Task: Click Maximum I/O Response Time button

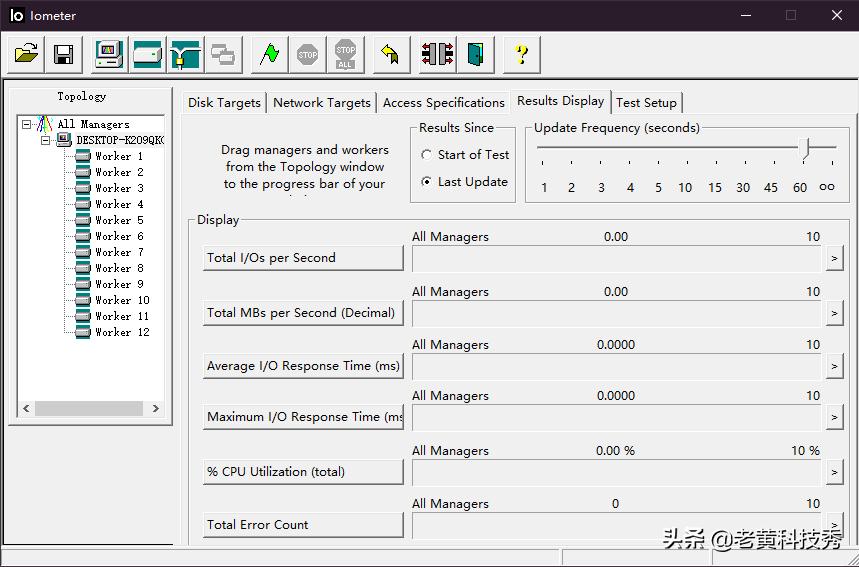Action: [x=303, y=417]
